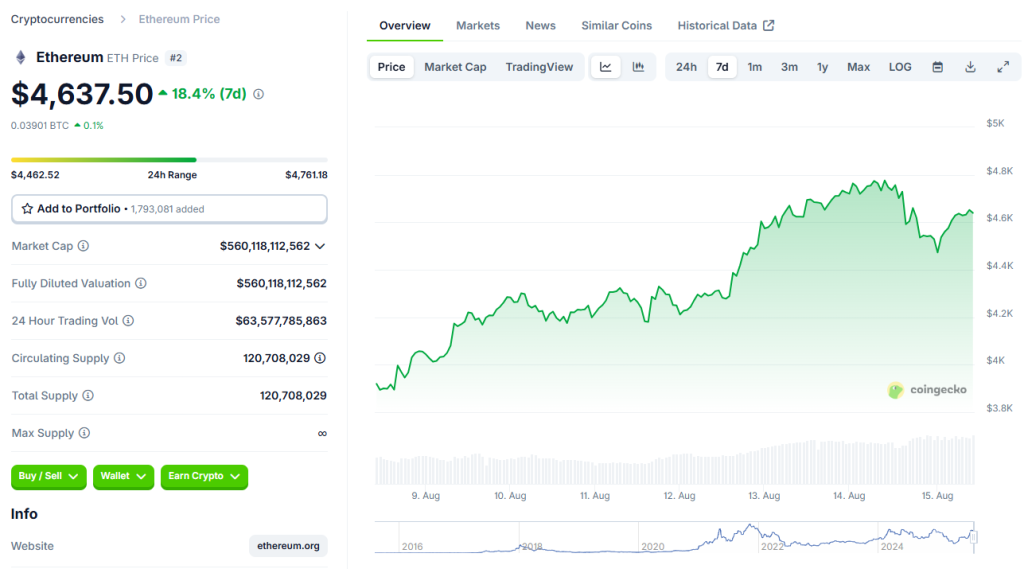Click the Total Supply 120,708,029 value
The height and width of the screenshot is (569, 1024).
click(x=293, y=395)
